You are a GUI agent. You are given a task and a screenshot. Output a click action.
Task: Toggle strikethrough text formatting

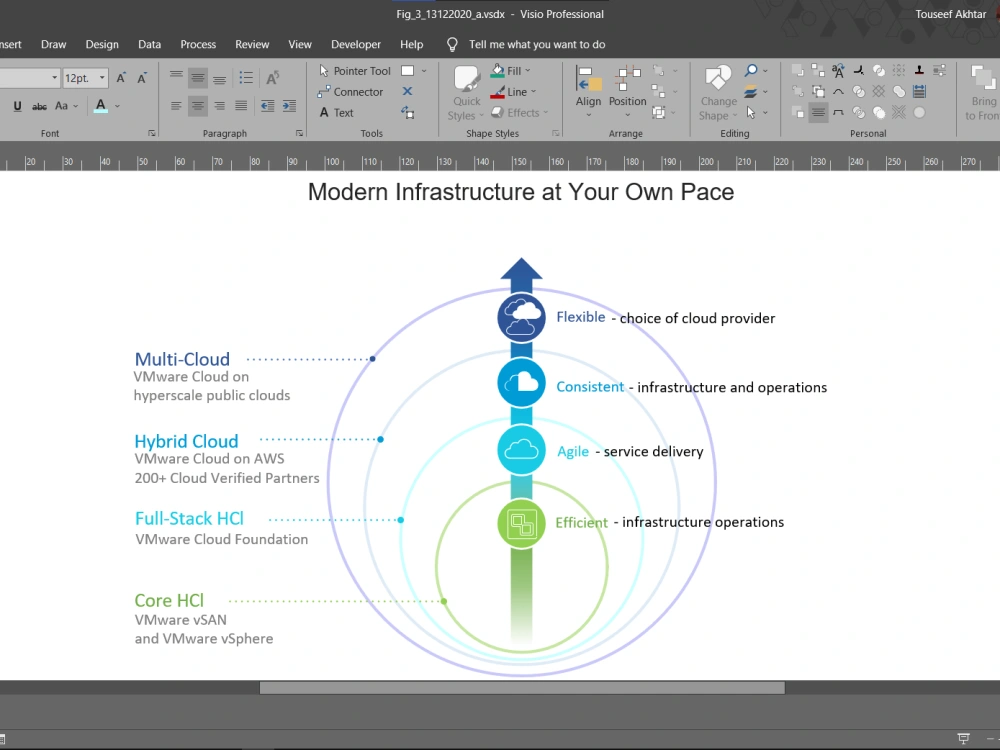click(39, 105)
